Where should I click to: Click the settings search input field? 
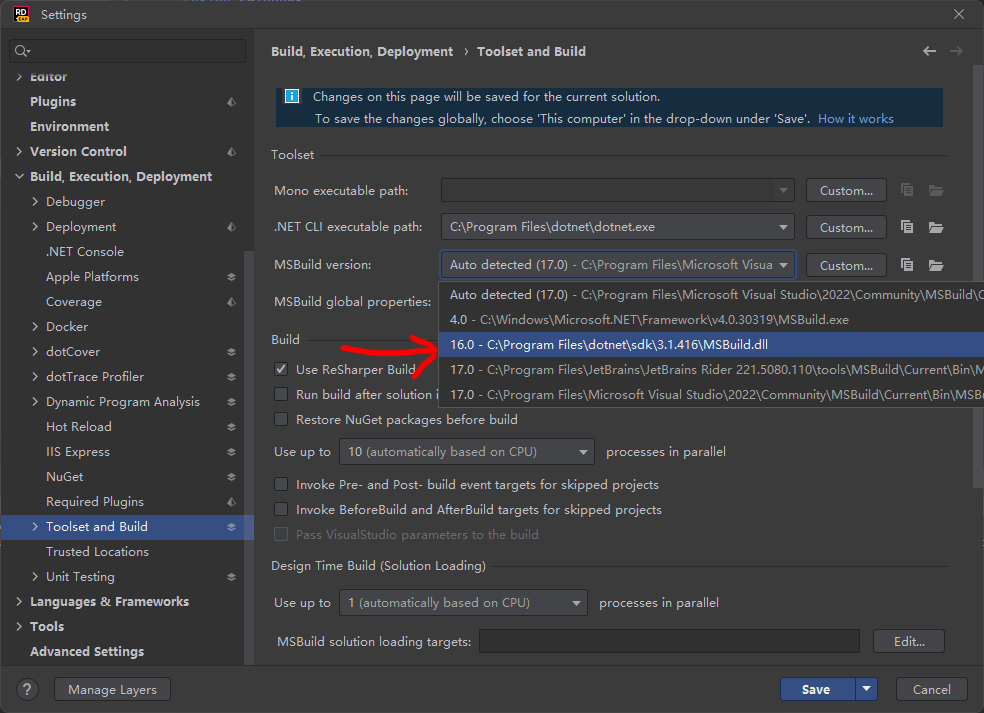(x=127, y=51)
